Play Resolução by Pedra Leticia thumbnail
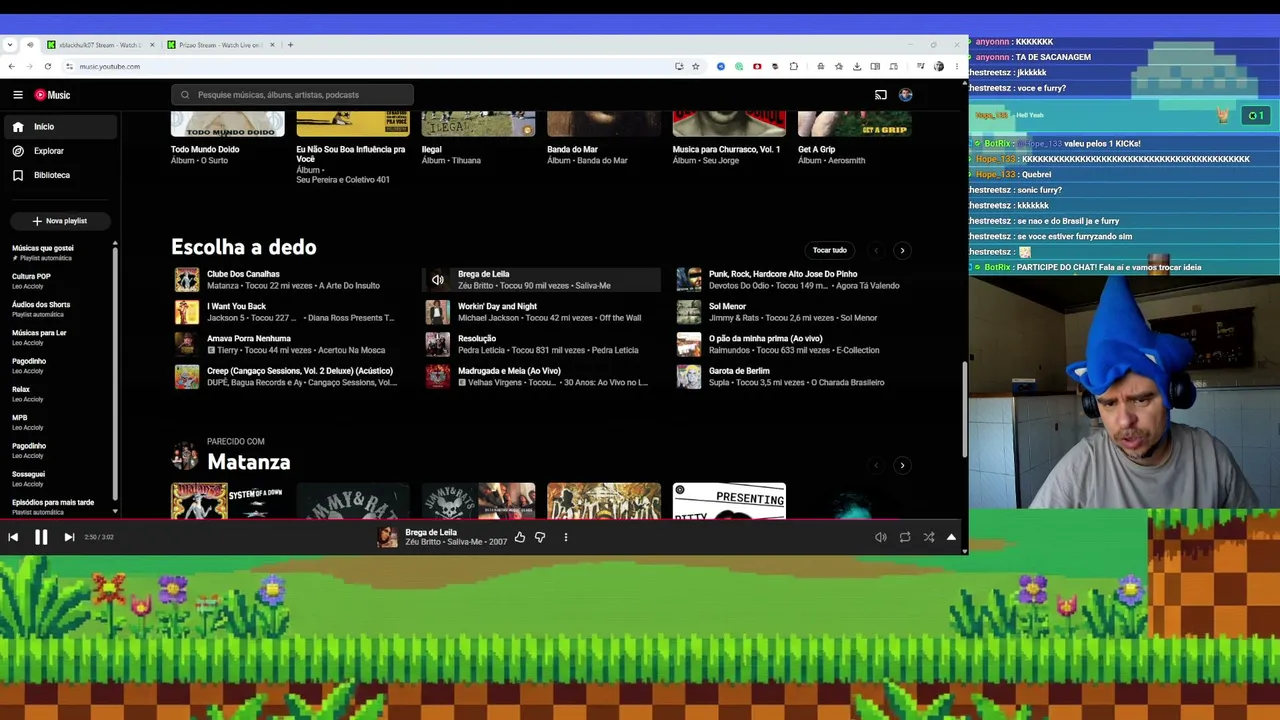This screenshot has height=720, width=1280. click(x=437, y=344)
